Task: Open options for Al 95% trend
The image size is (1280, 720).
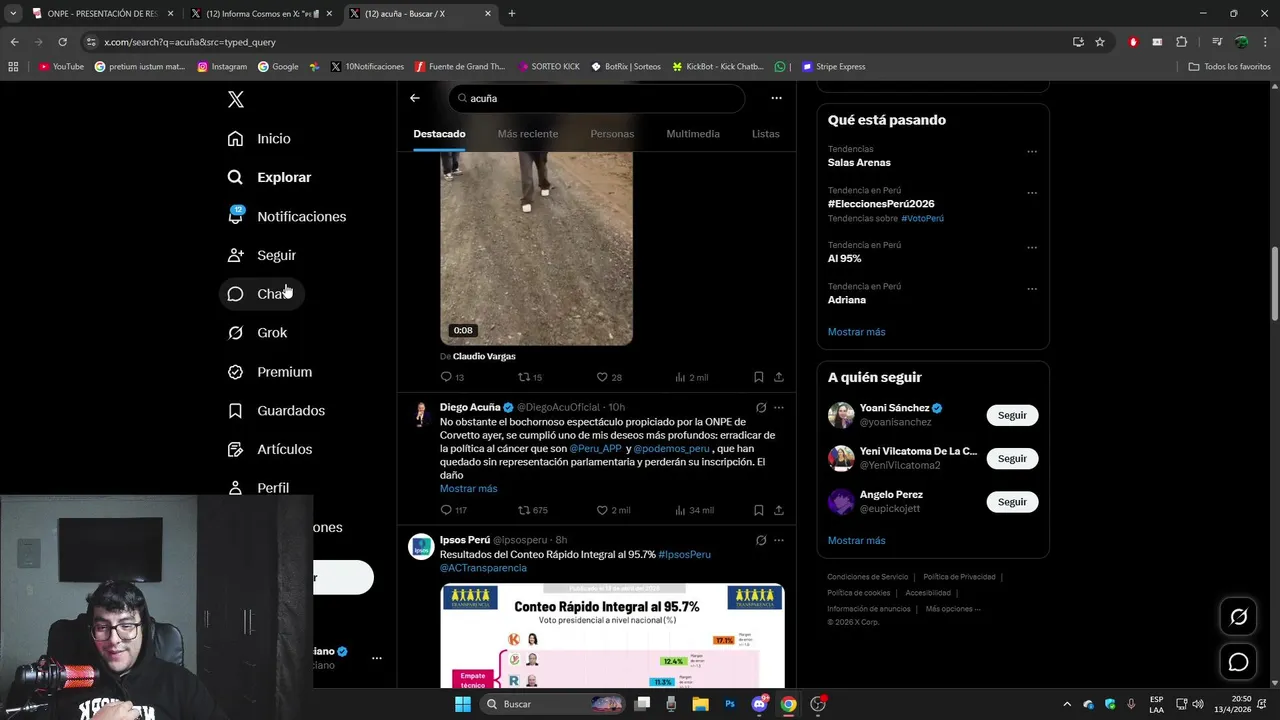Action: click(x=1032, y=248)
